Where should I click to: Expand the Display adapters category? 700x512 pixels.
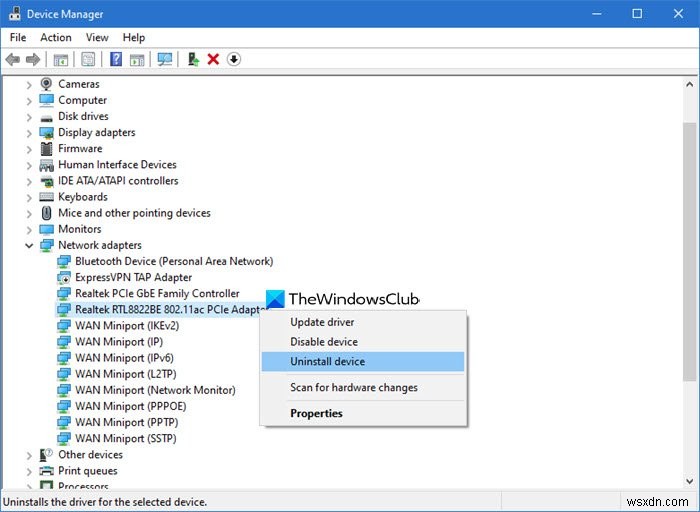29,133
